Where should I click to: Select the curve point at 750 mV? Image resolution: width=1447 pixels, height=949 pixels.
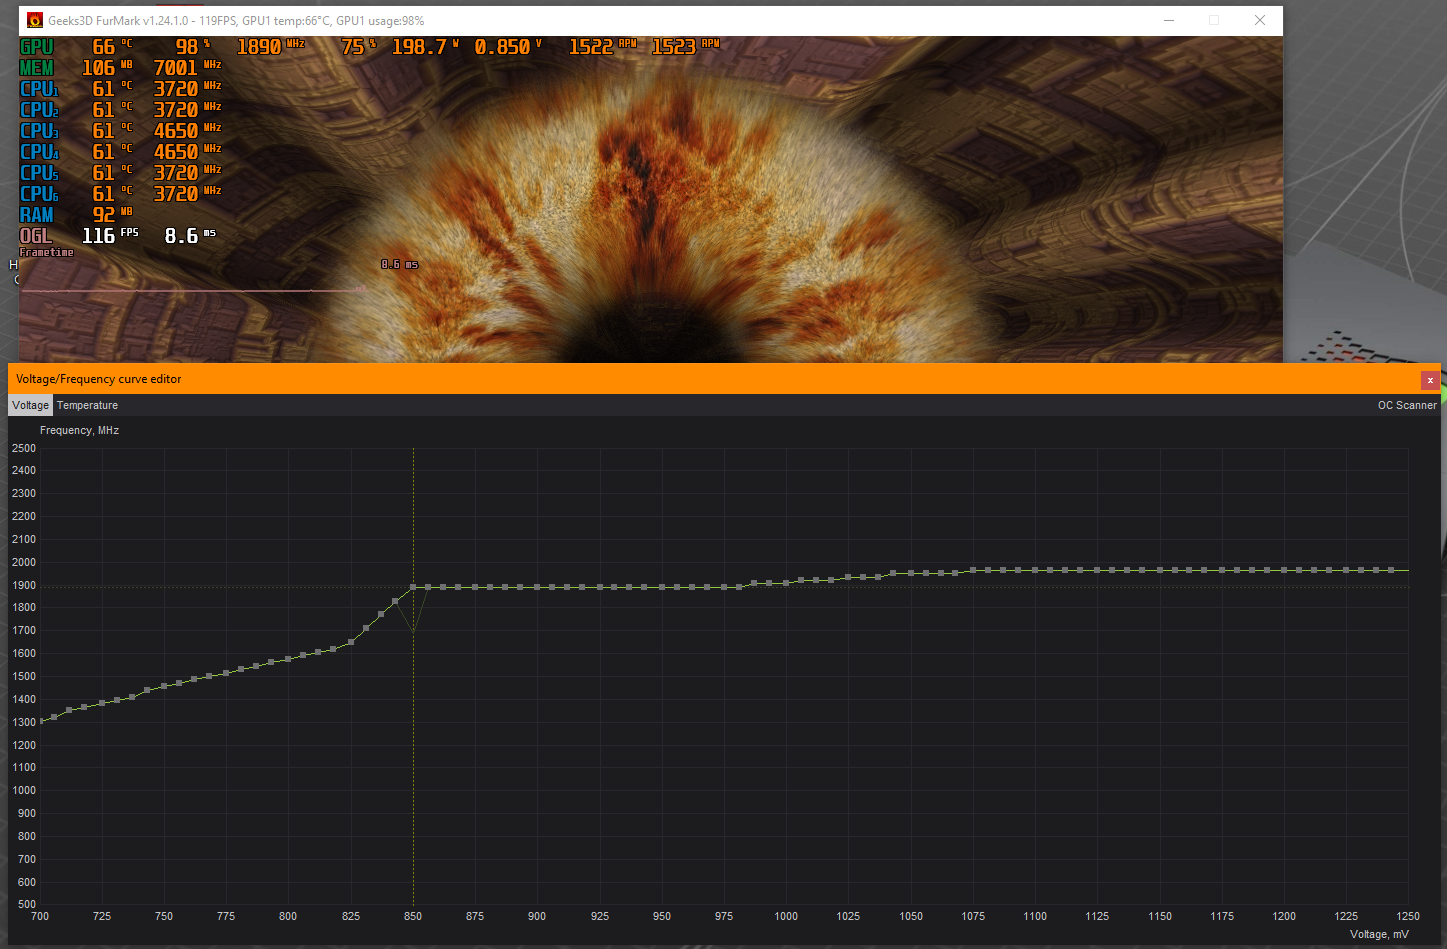click(x=164, y=686)
